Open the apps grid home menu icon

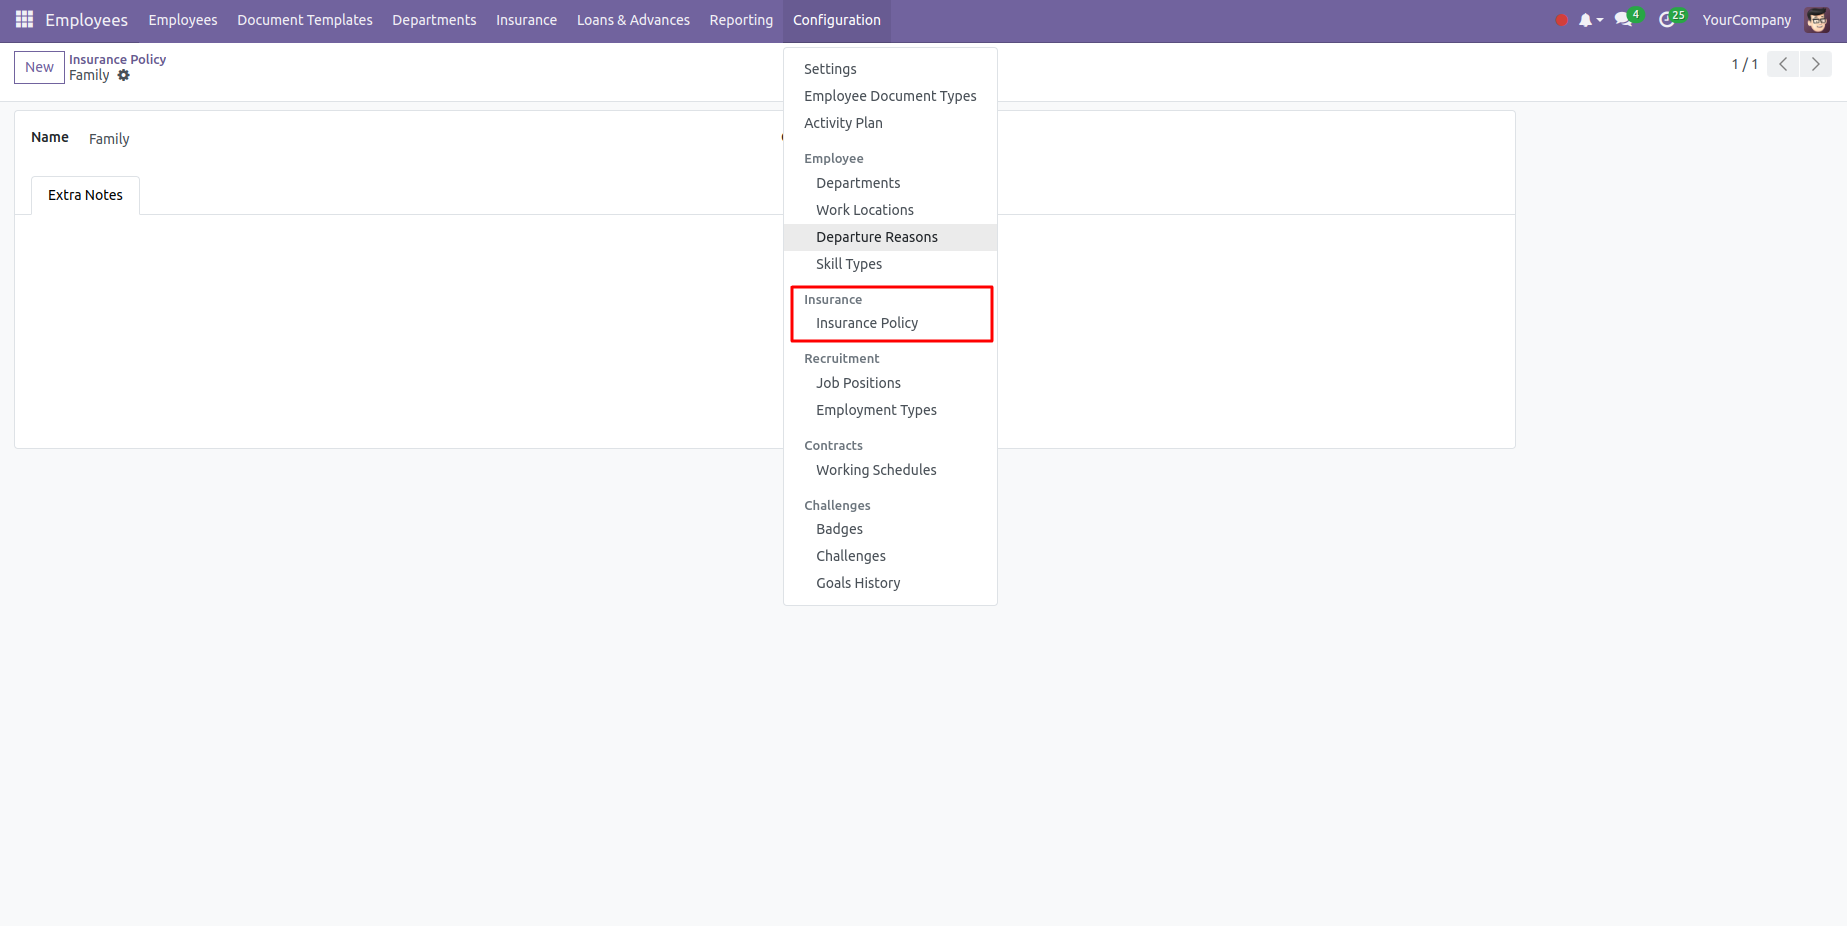point(25,20)
